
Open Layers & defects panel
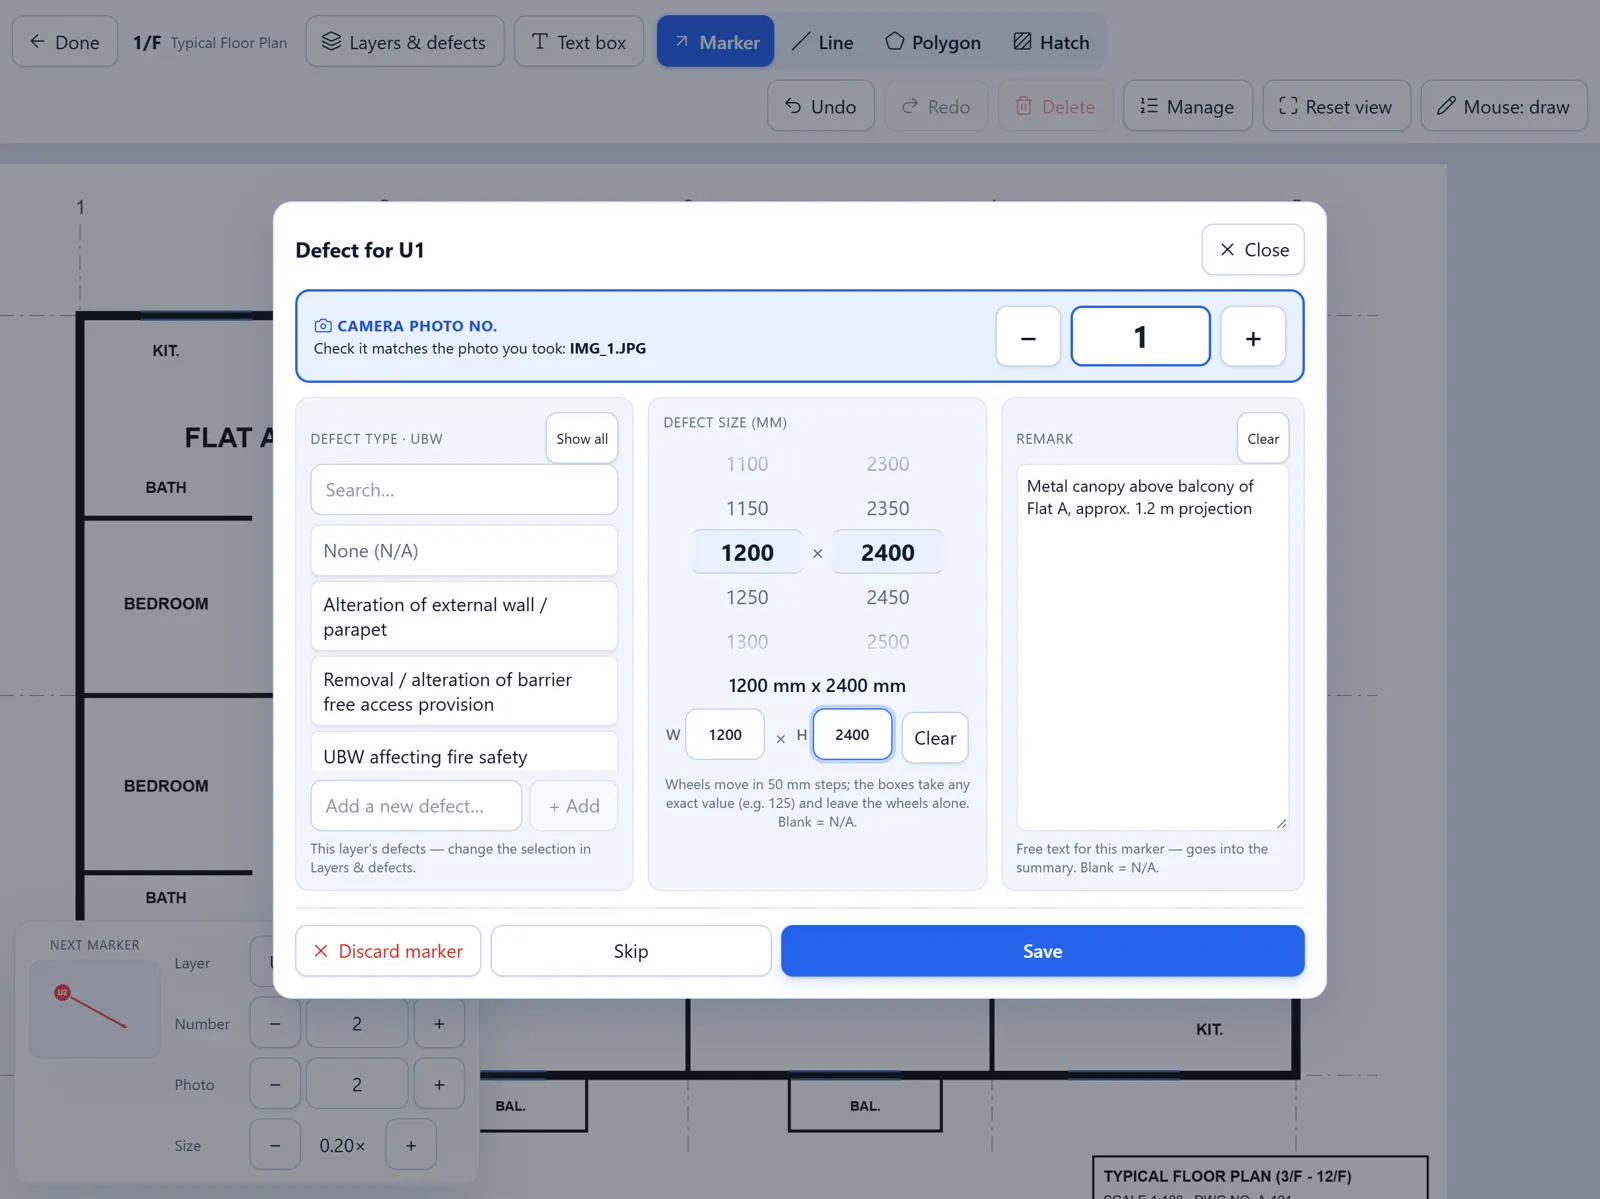coord(405,42)
